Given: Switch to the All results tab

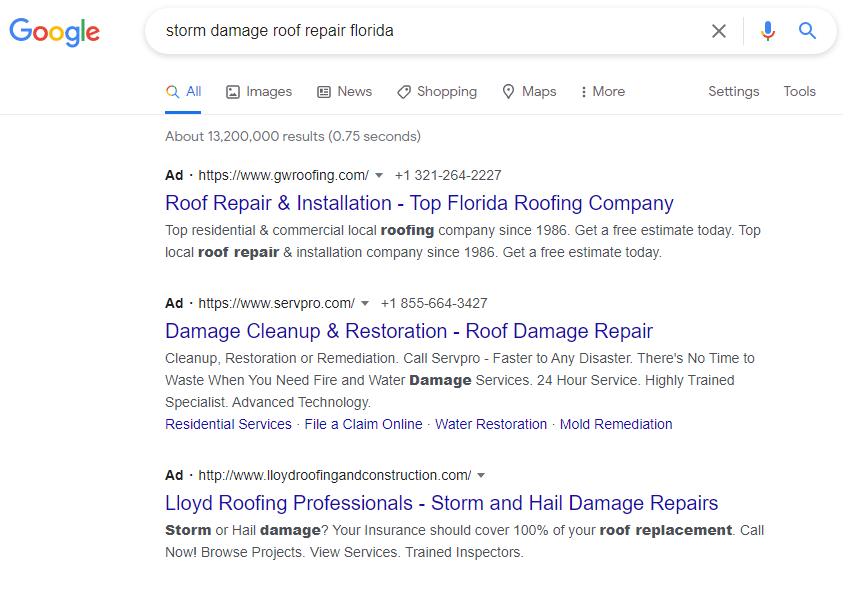Looking at the screenshot, I should click(184, 91).
